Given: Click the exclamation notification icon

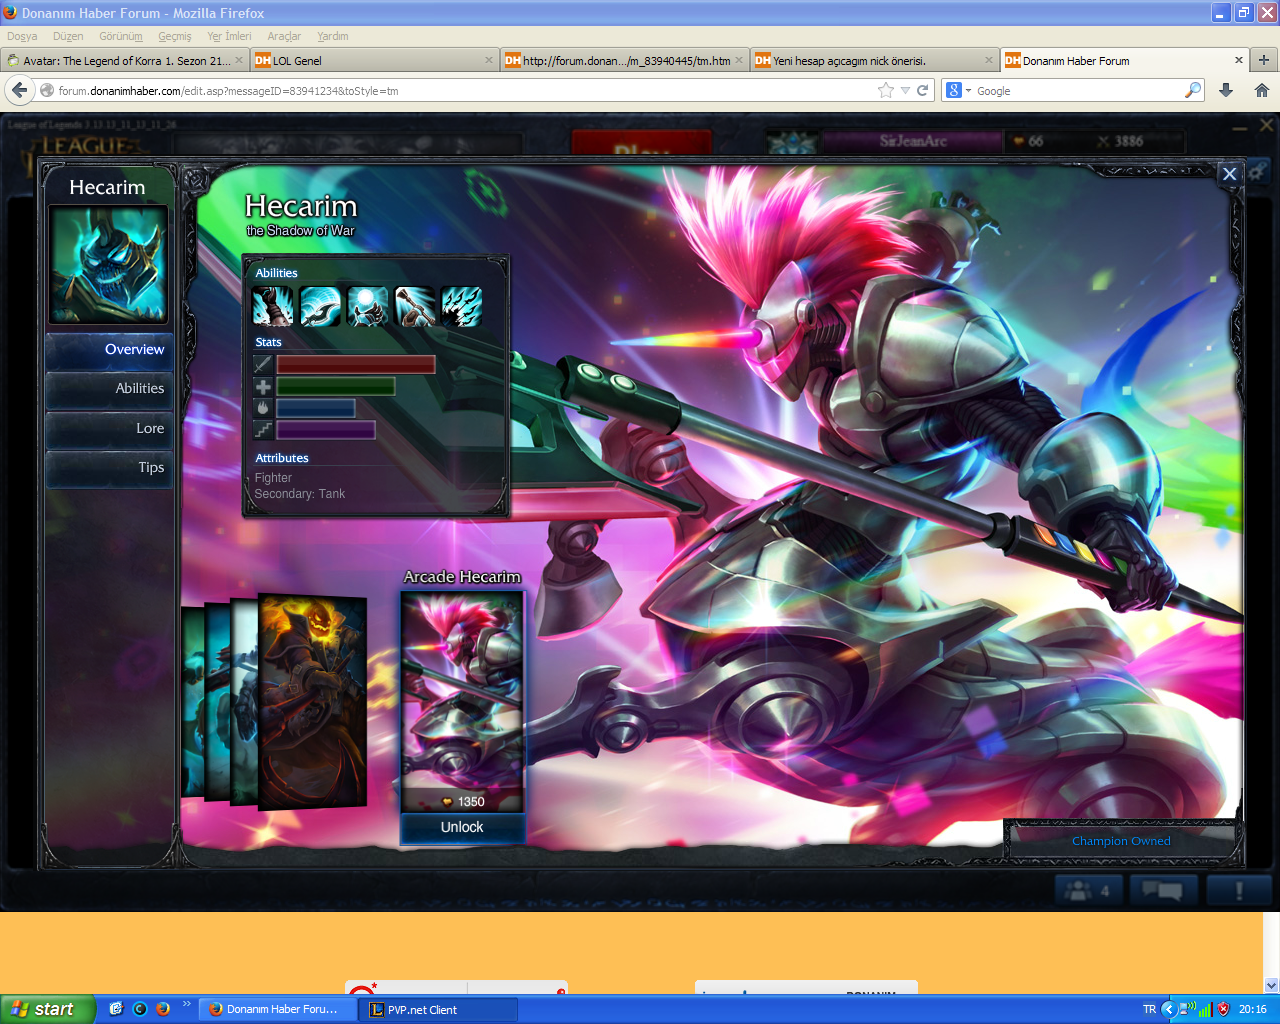Looking at the screenshot, I should point(1239,890).
